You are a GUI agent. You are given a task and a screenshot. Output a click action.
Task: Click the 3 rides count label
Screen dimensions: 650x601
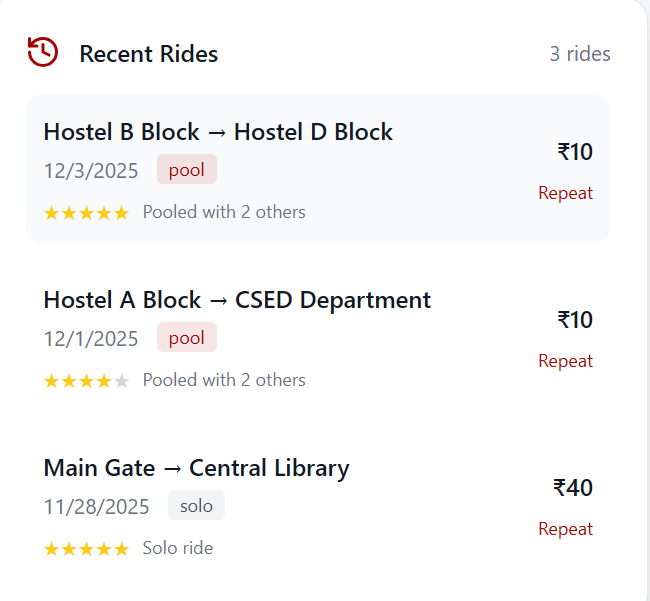point(579,54)
